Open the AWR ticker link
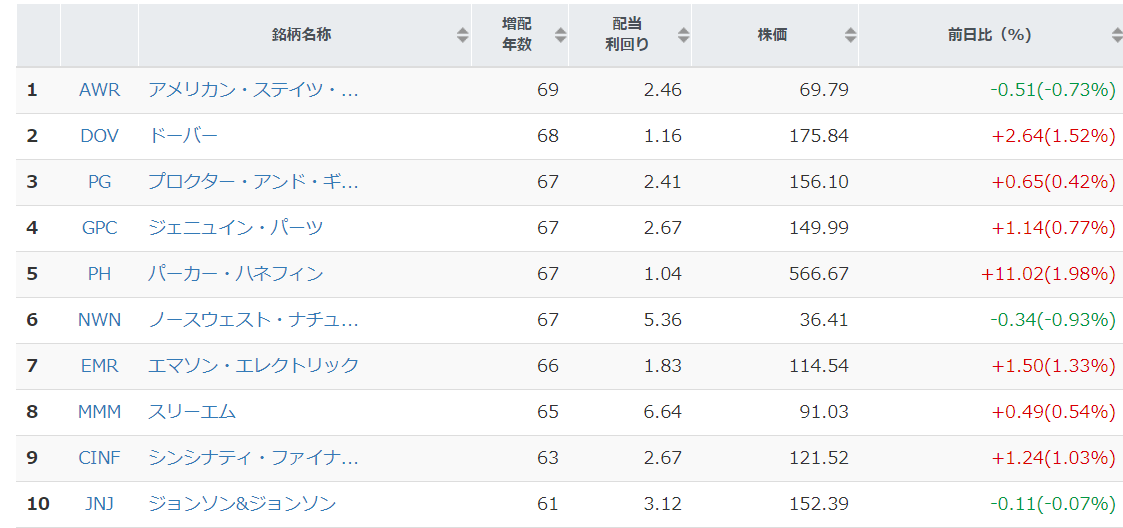The width and height of the screenshot is (1123, 528). [100, 90]
